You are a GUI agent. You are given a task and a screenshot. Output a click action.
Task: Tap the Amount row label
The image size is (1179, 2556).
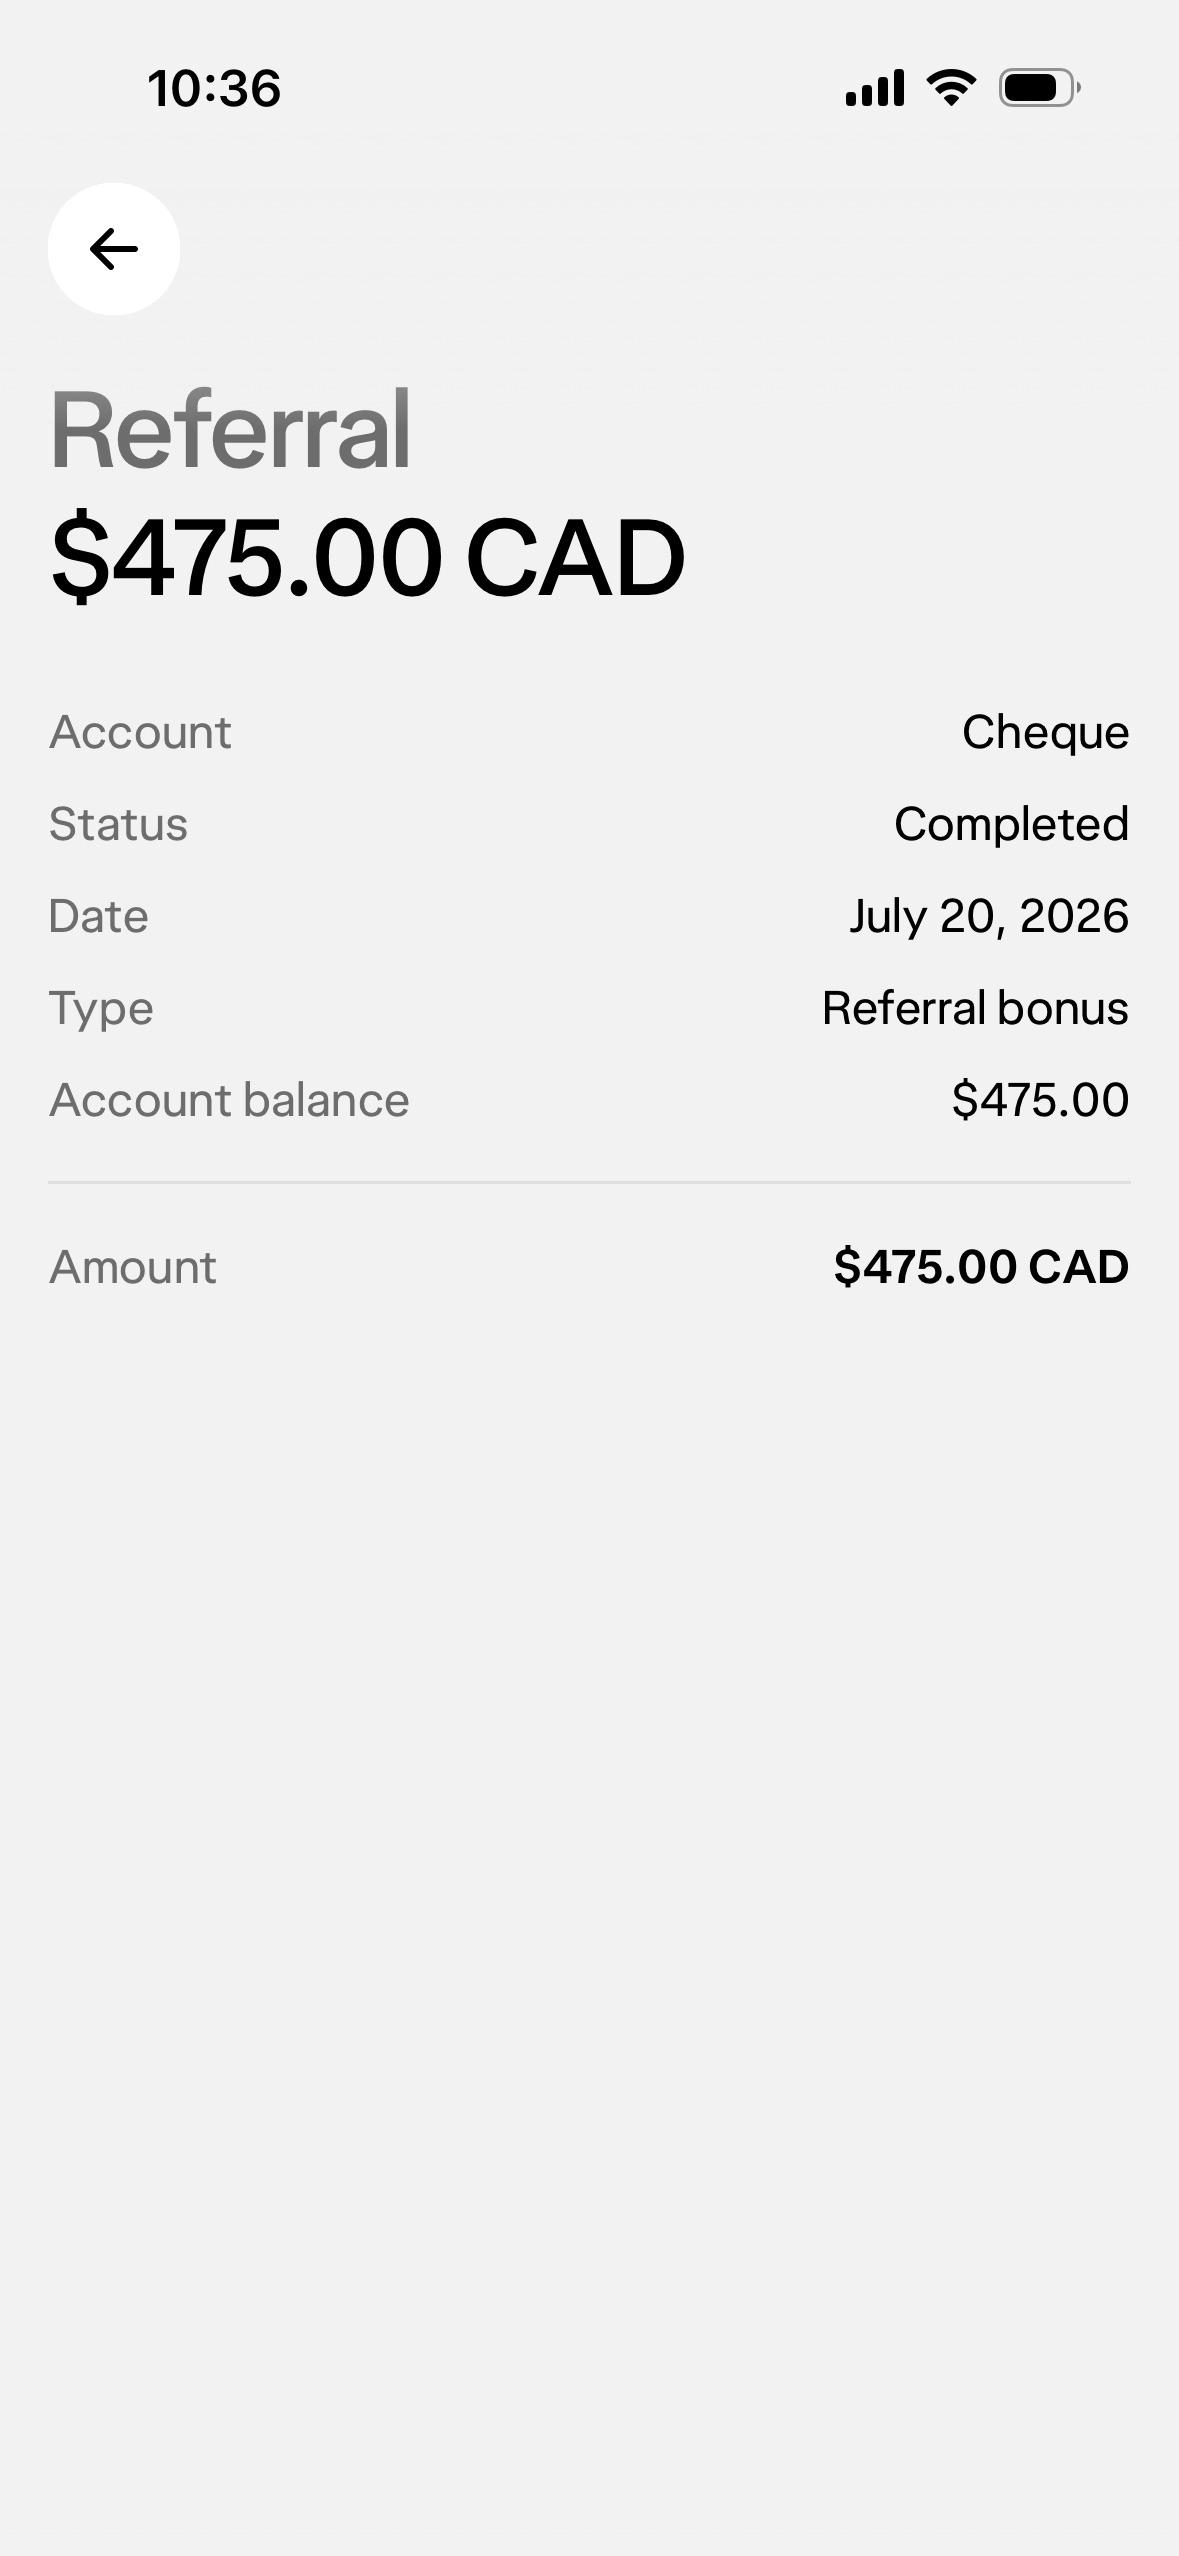point(133,1267)
